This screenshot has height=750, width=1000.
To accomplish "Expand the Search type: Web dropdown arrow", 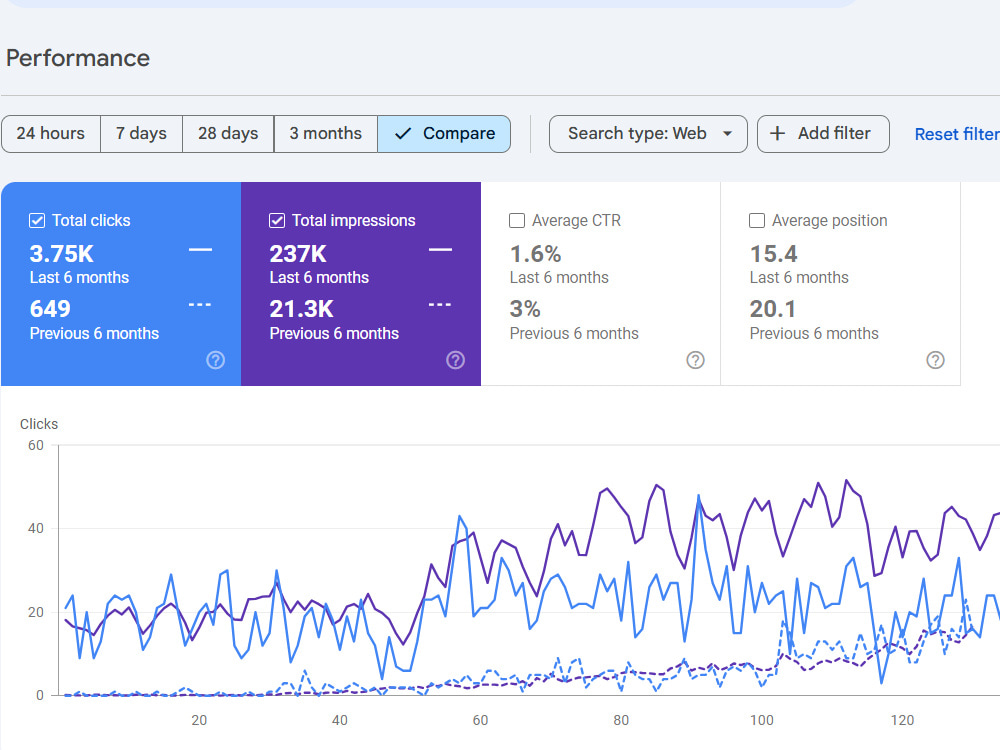I will [x=727, y=134].
